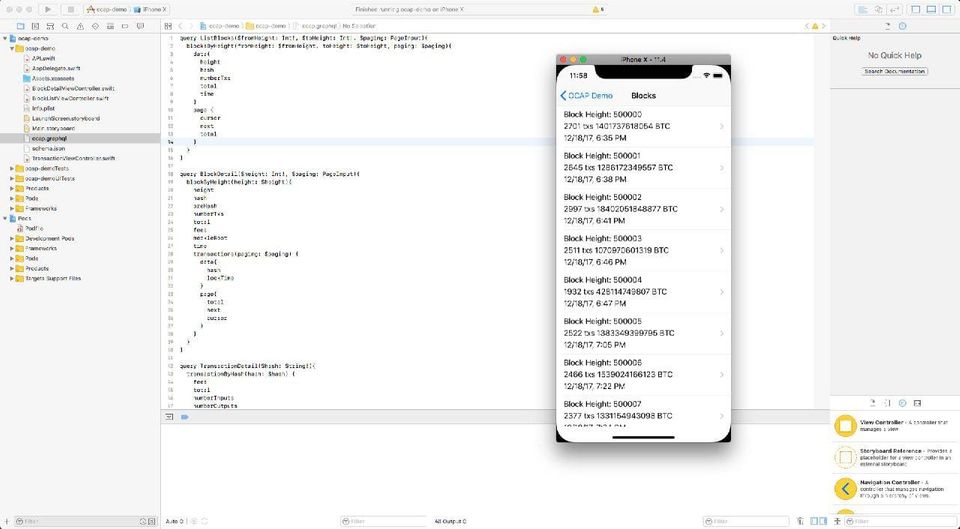Click the Stop button in Xcode toolbar
Screen dimensions: 960x529
point(69,9)
